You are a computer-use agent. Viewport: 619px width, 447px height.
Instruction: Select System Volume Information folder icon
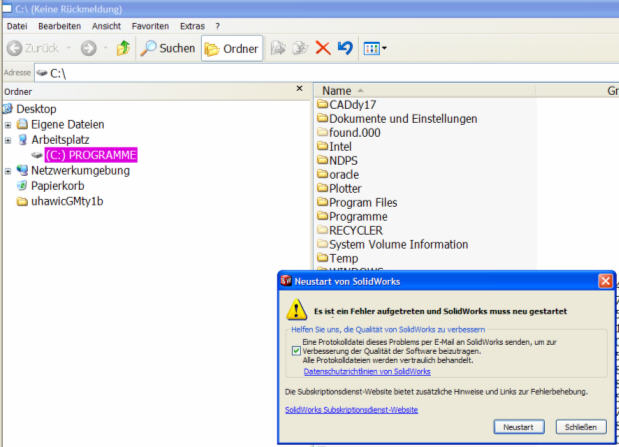(323, 244)
